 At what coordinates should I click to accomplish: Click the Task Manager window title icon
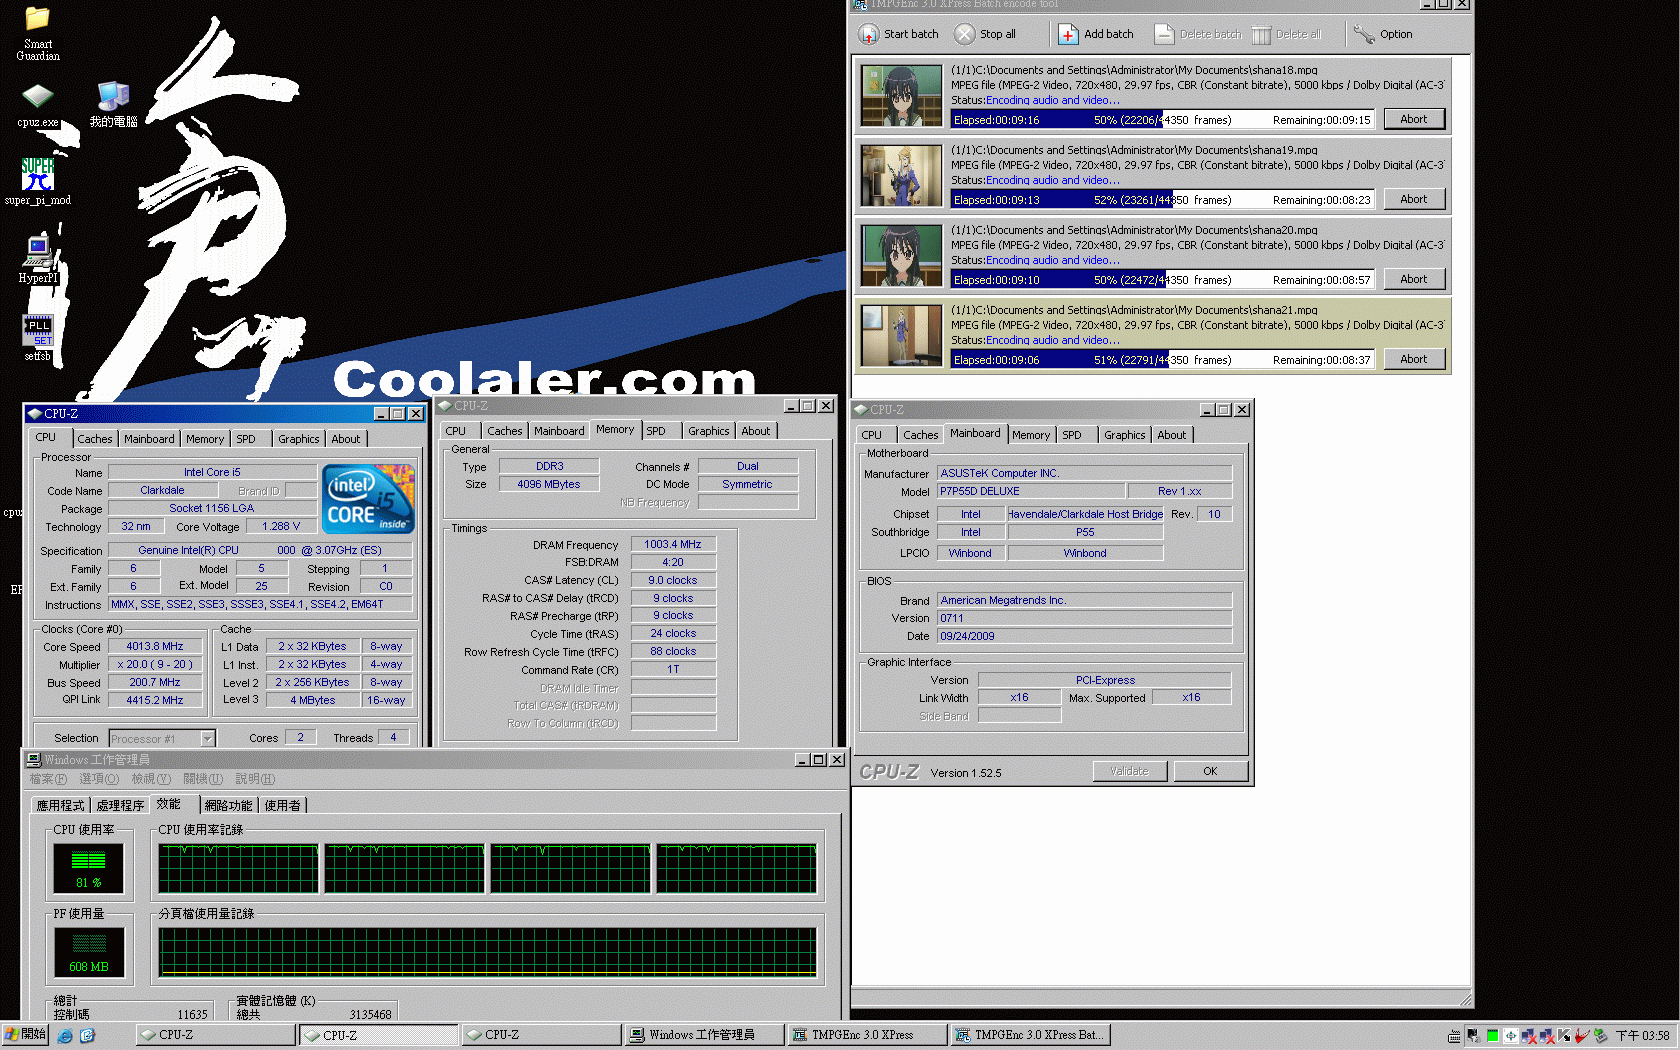34,760
